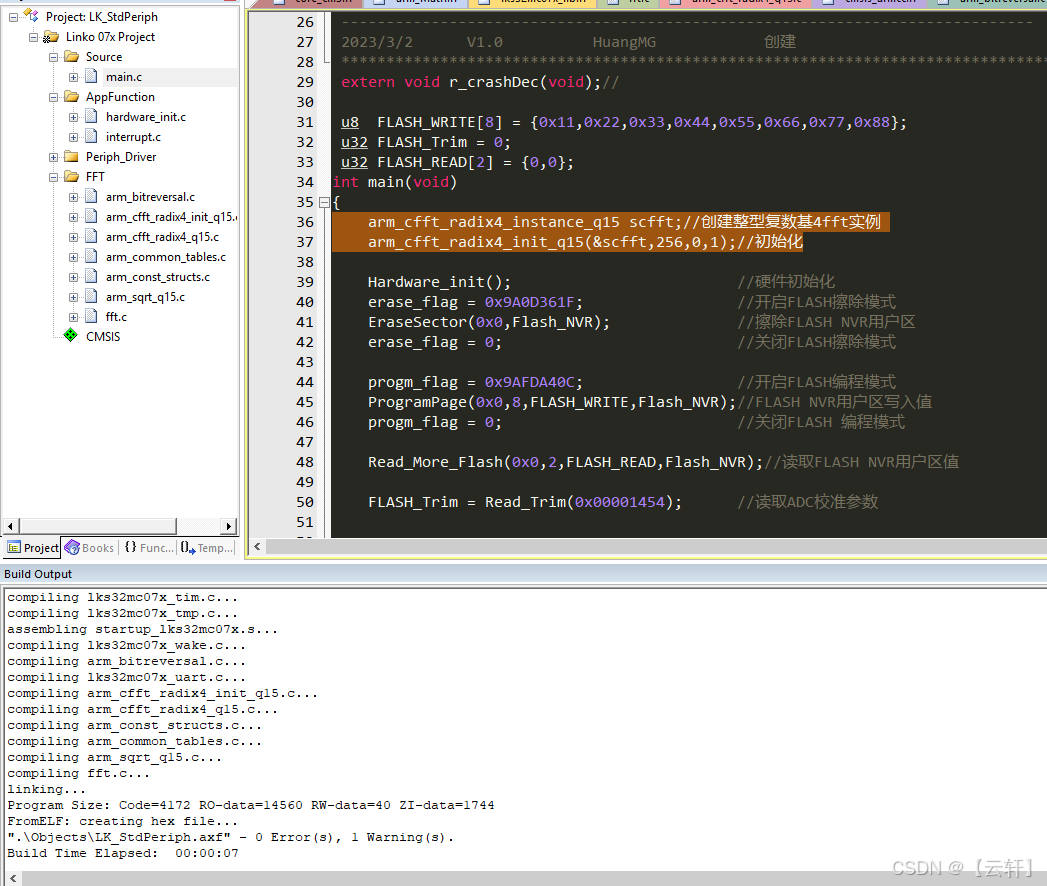1047x886 pixels.
Task: Click the linking... line in Build Output
Action: (x=46, y=789)
